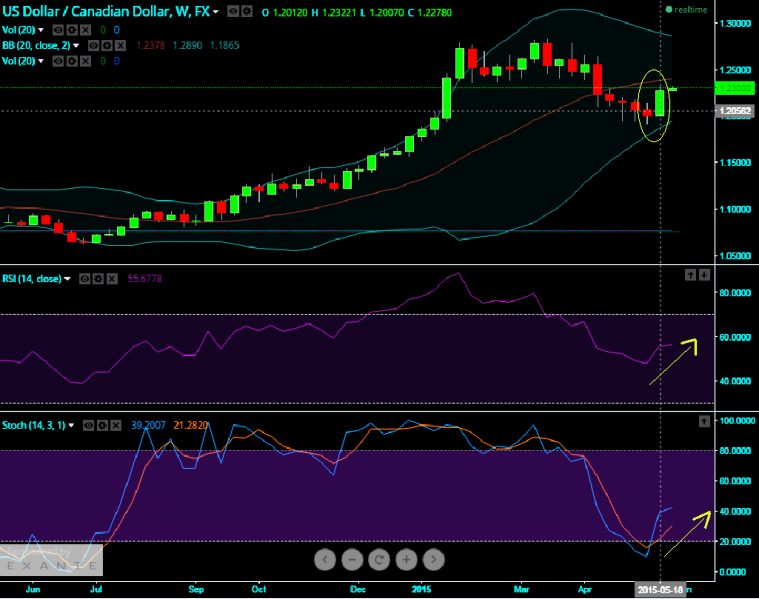The height and width of the screenshot is (599, 759).
Task: Click the US Dollar / Canadian Dollar, W, FX title
Action: point(106,12)
